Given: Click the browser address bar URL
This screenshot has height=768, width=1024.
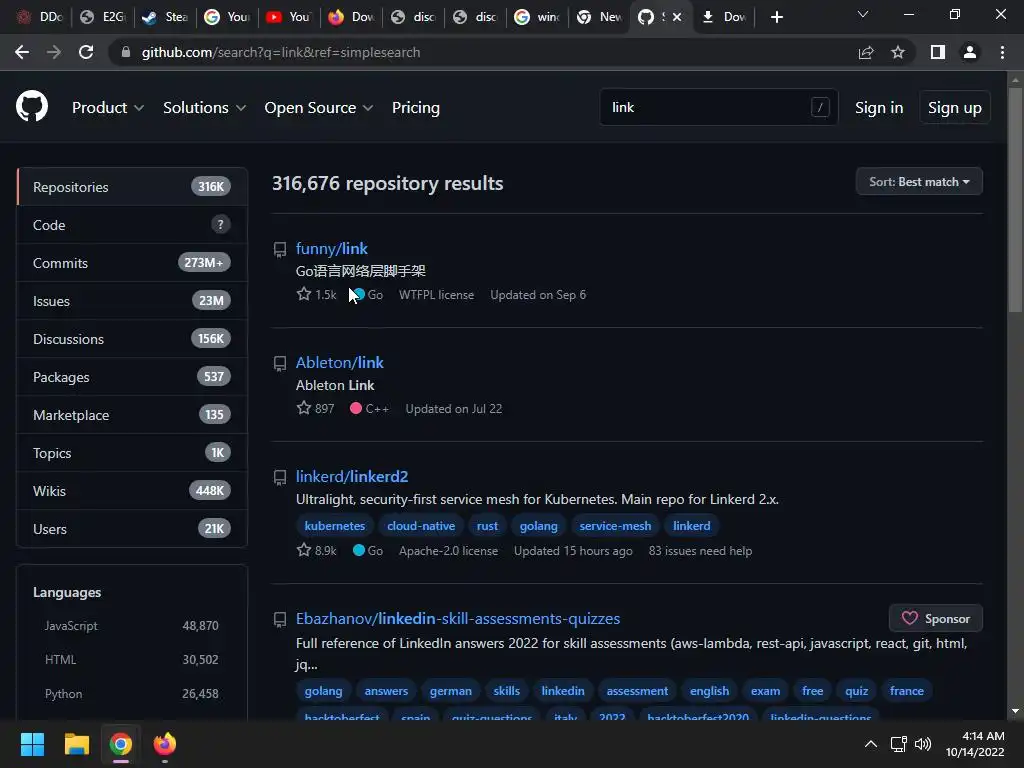Looking at the screenshot, I should point(281,52).
